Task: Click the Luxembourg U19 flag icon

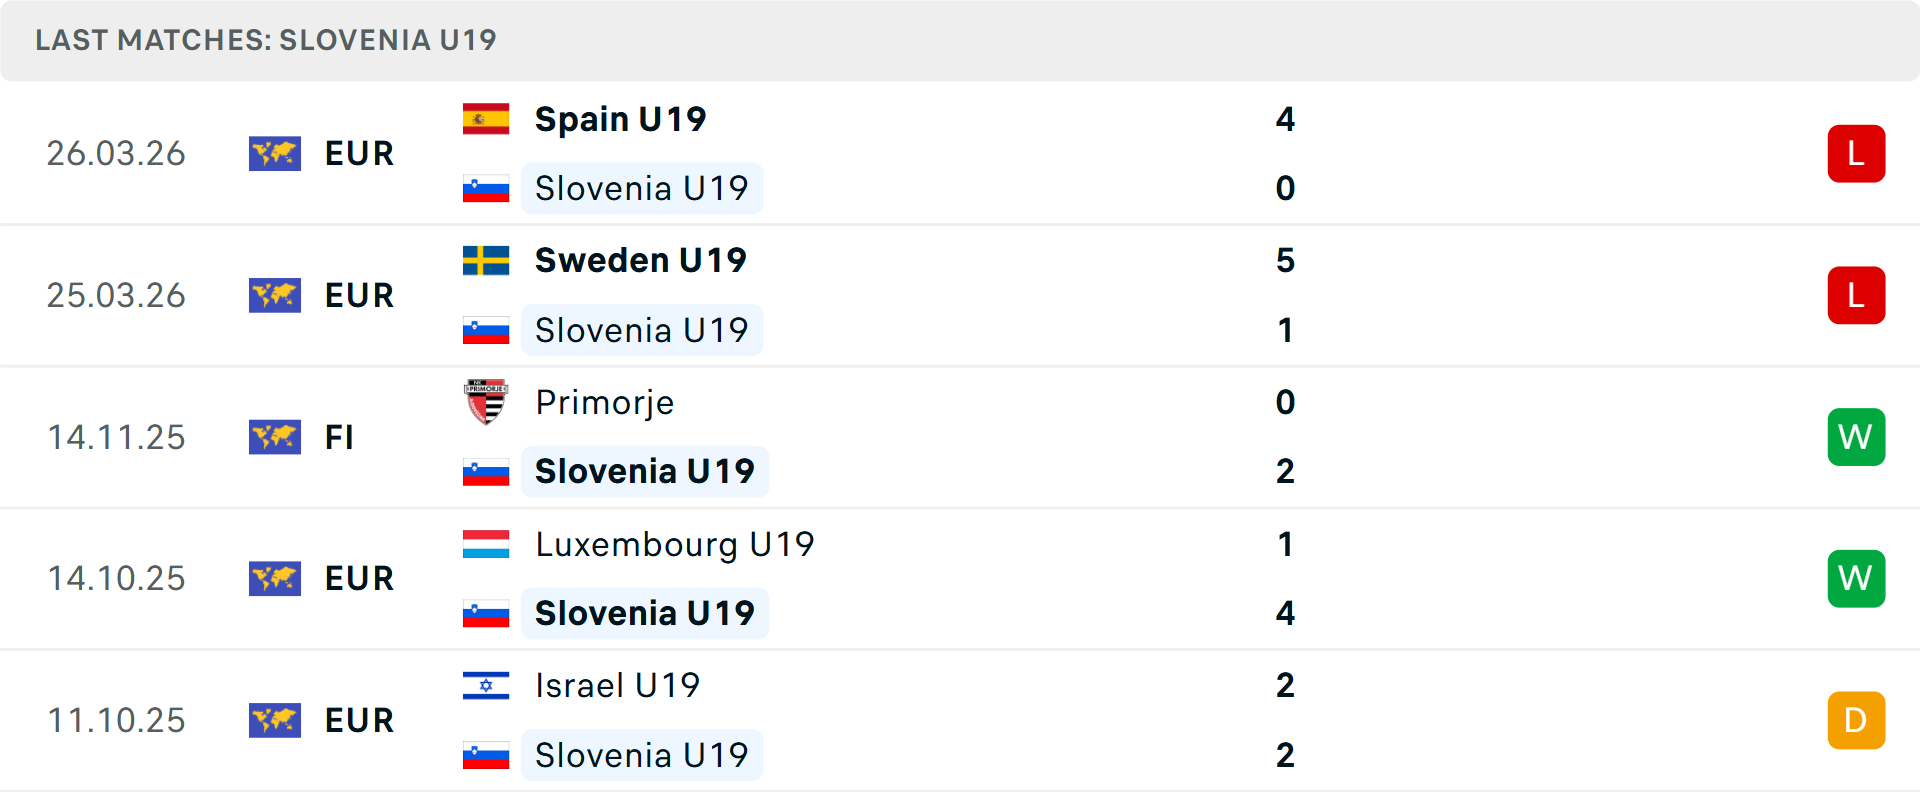Action: click(x=486, y=545)
